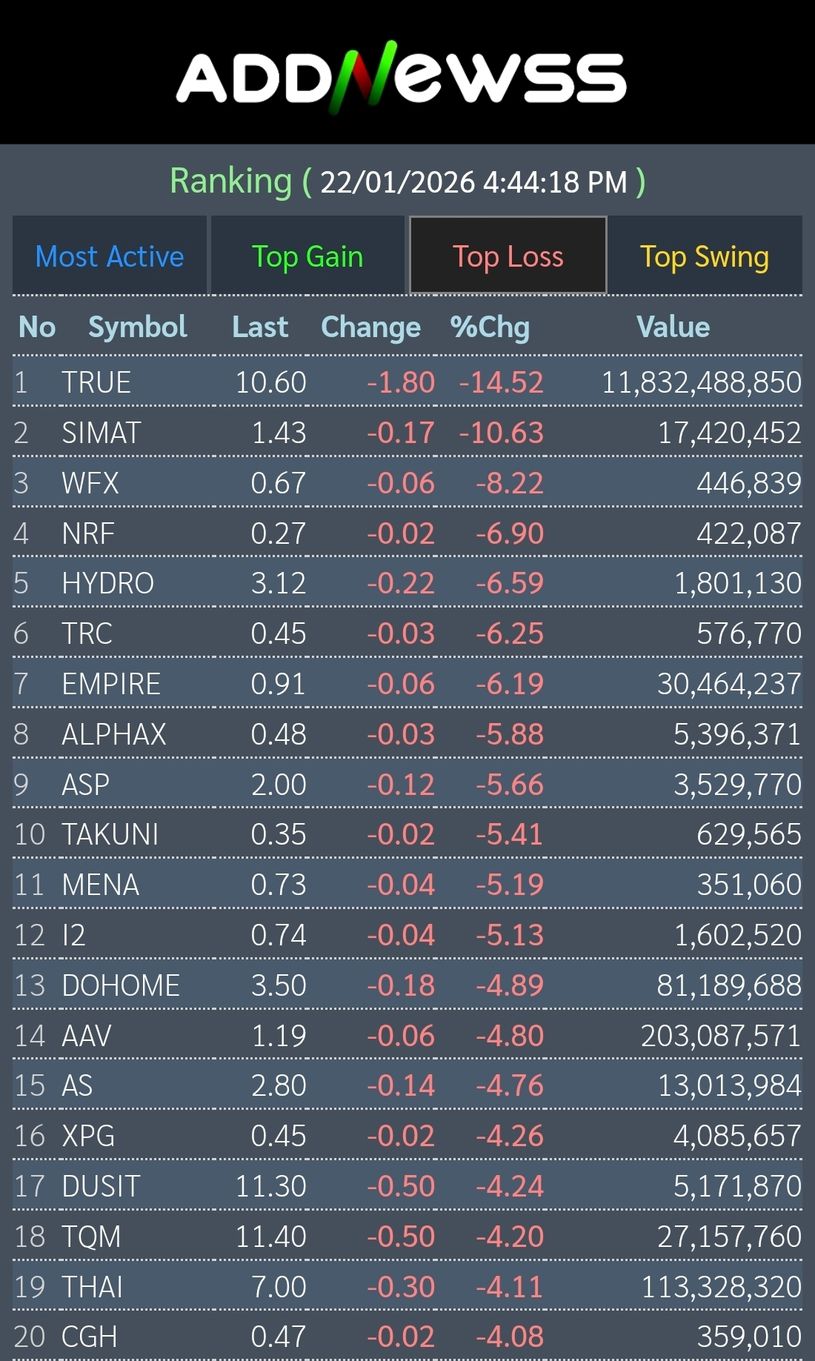Switch to the Top Swing tab
The height and width of the screenshot is (1361, 815).
[704, 257]
